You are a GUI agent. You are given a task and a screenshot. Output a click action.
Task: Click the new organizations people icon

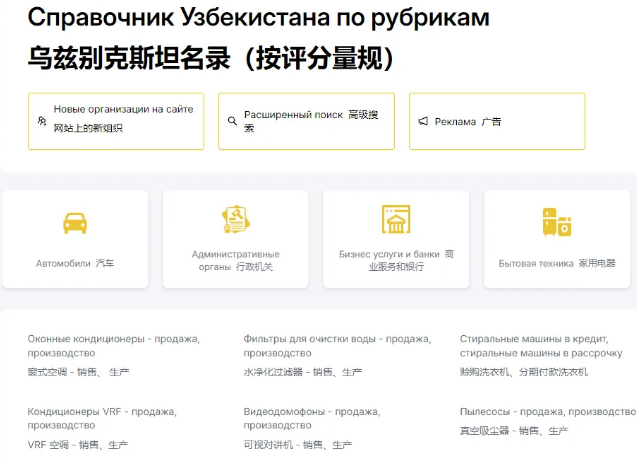41,121
